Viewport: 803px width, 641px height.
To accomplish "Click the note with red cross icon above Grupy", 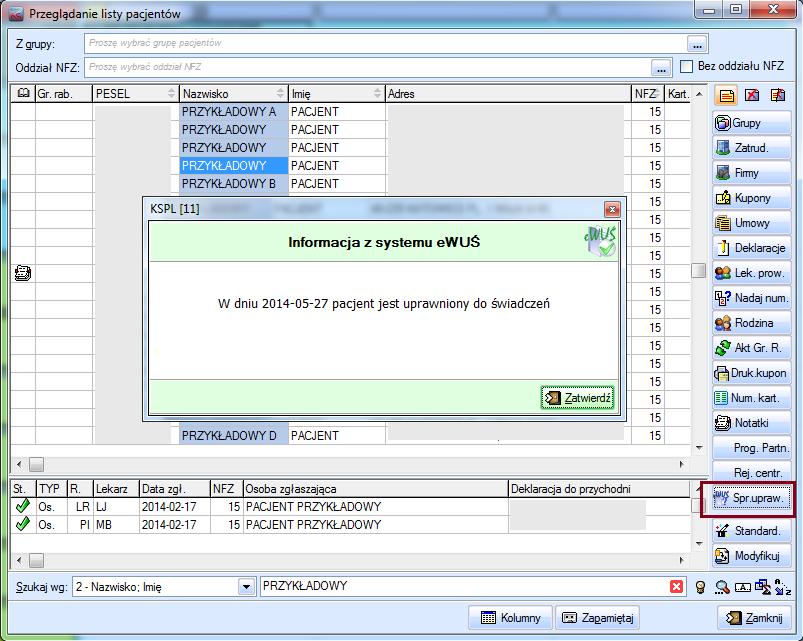I will tap(777, 95).
